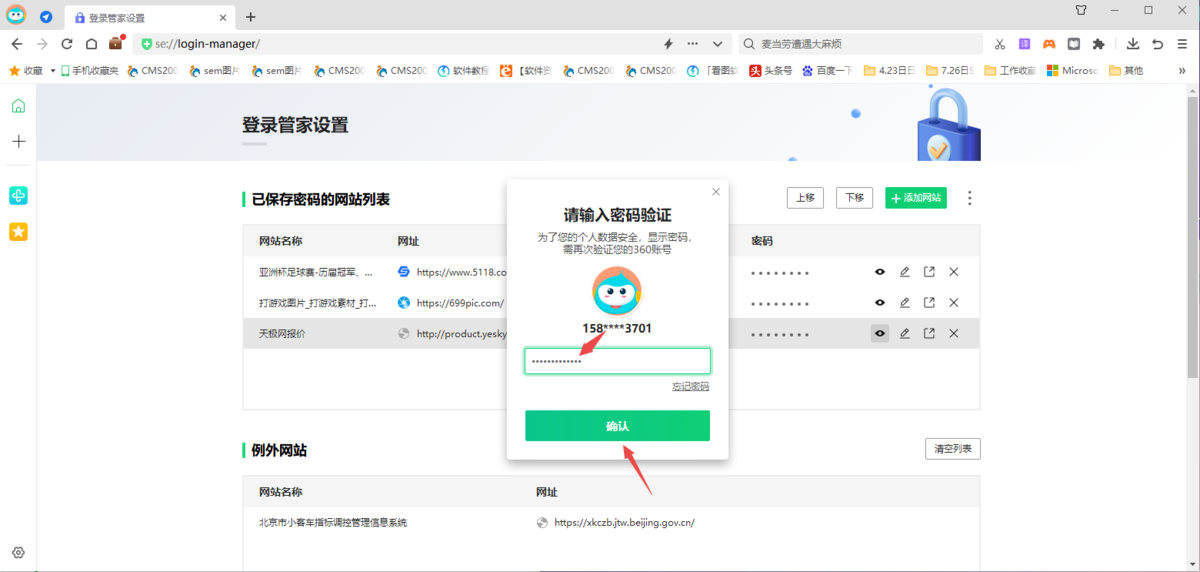
Task: Click the skin shirt icon in title bar
Action: click(1081, 10)
